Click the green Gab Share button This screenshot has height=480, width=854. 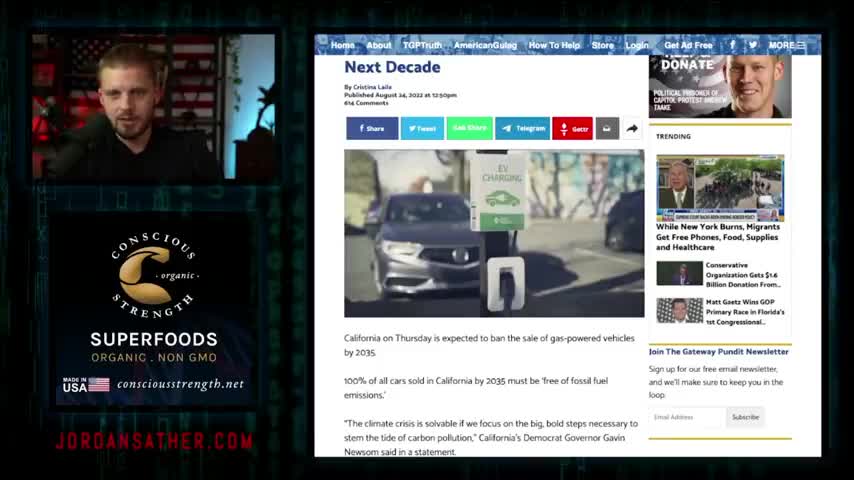click(469, 128)
